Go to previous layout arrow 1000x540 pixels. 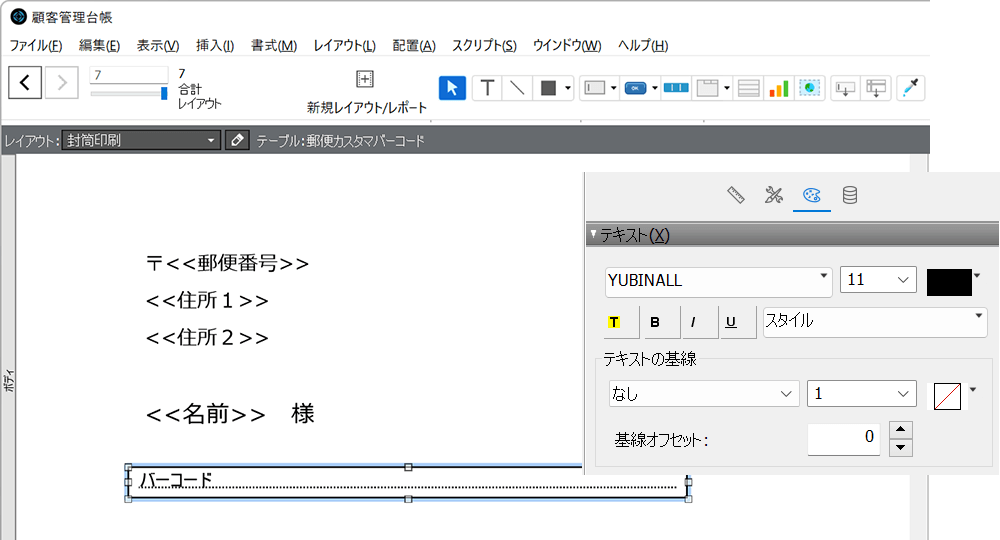25,82
